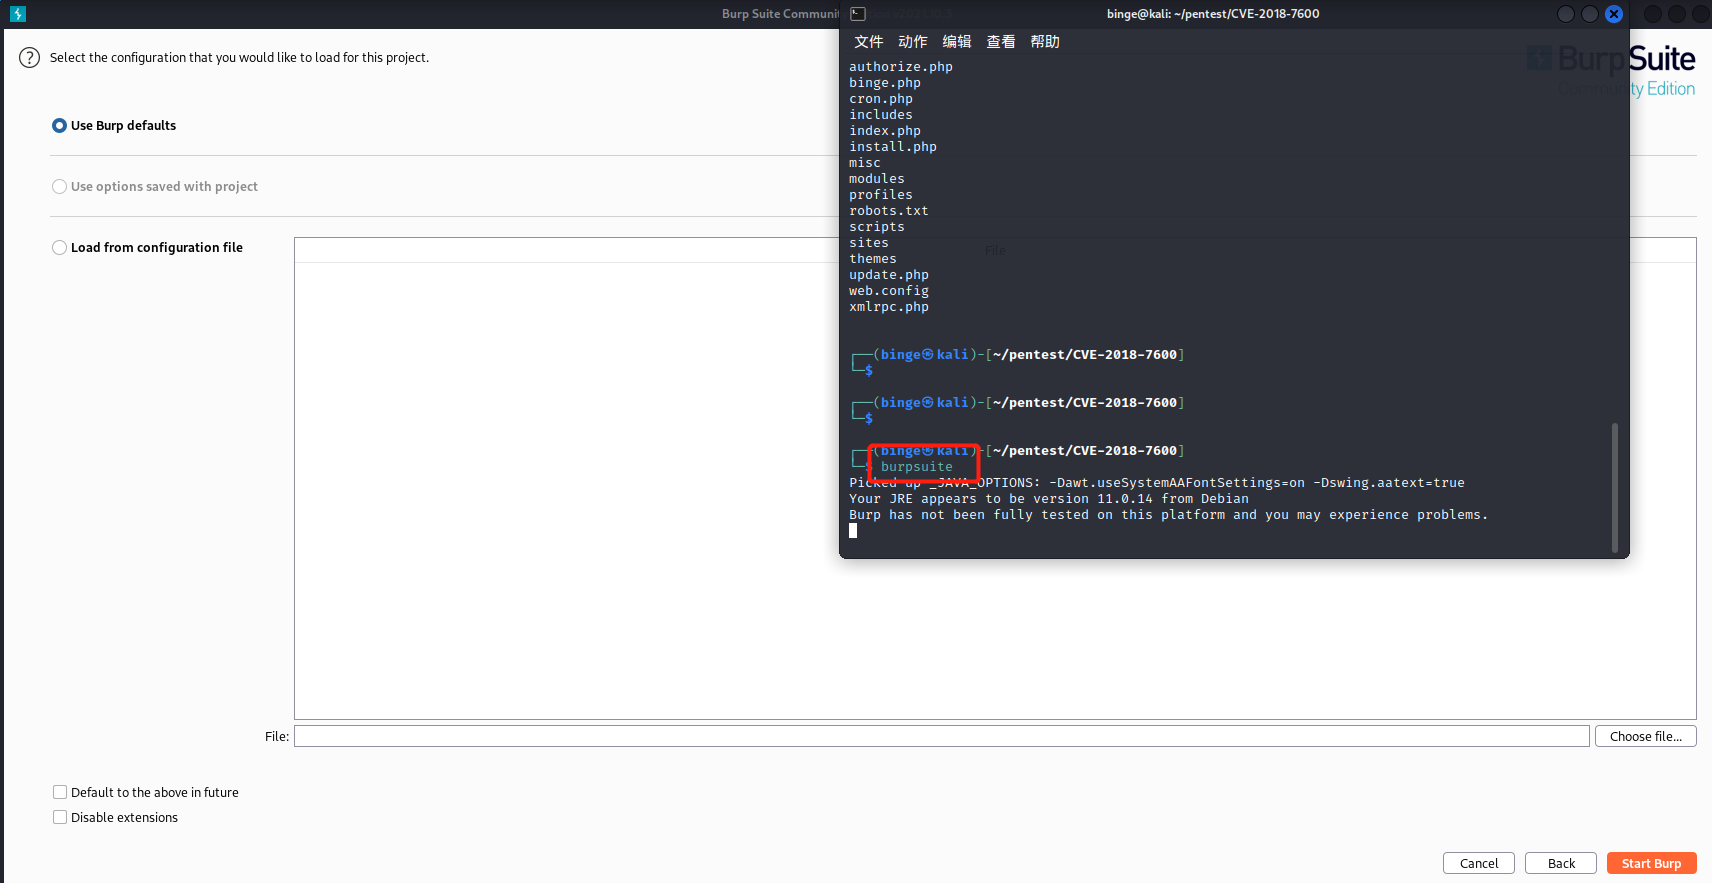Click the includes entry in terminal
Image resolution: width=1712 pixels, height=883 pixels.
coord(881,115)
